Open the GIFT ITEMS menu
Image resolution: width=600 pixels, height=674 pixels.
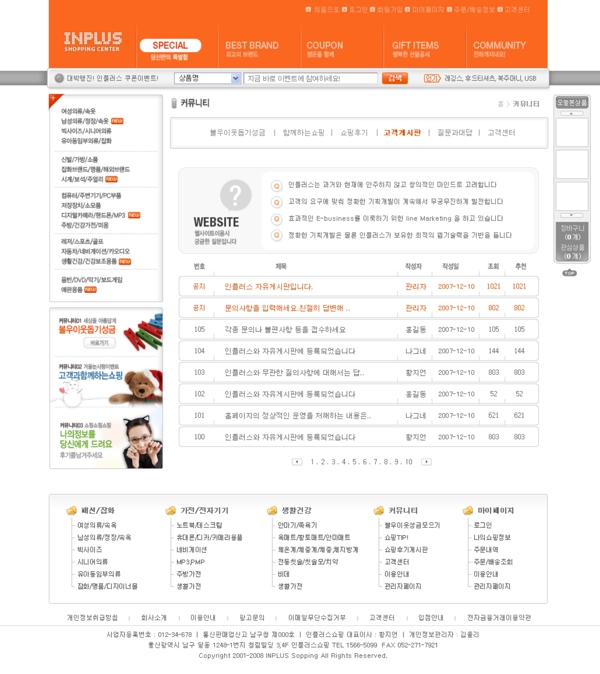[x=415, y=46]
